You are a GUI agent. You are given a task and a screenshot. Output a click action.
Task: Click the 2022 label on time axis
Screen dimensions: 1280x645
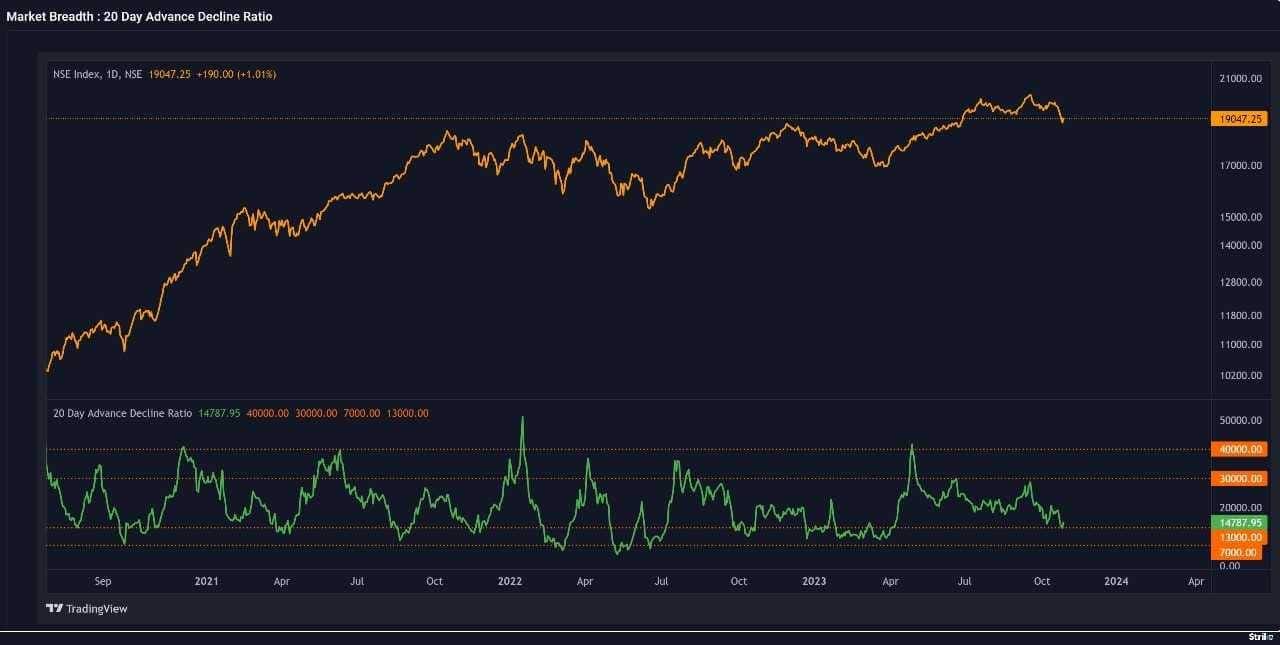[x=509, y=581]
